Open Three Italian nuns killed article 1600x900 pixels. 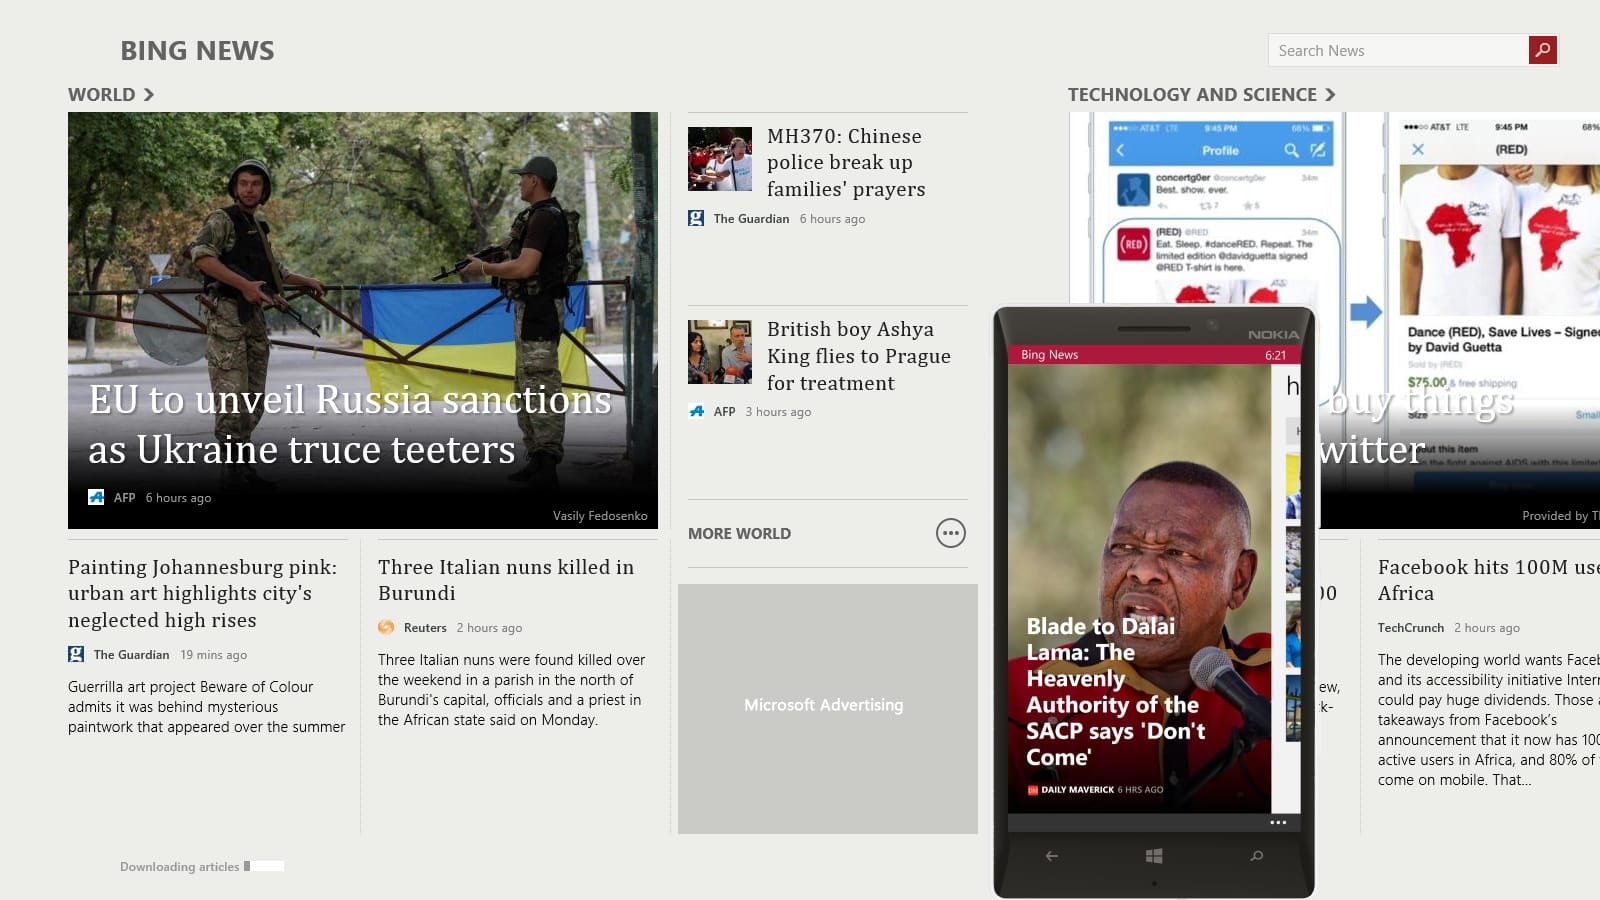(506, 580)
